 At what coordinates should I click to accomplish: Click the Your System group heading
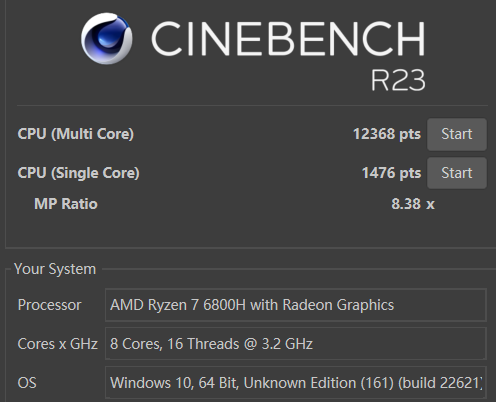[55, 269]
